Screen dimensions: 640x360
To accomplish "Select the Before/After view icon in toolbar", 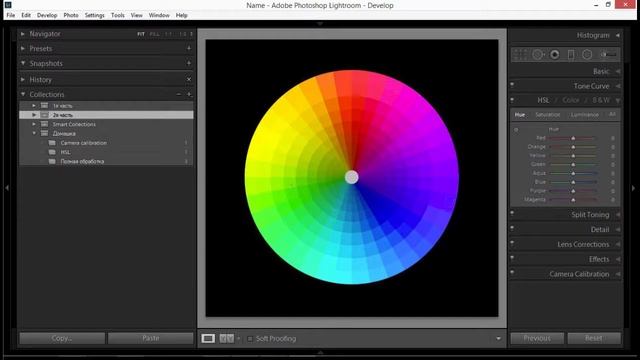I will coord(227,338).
